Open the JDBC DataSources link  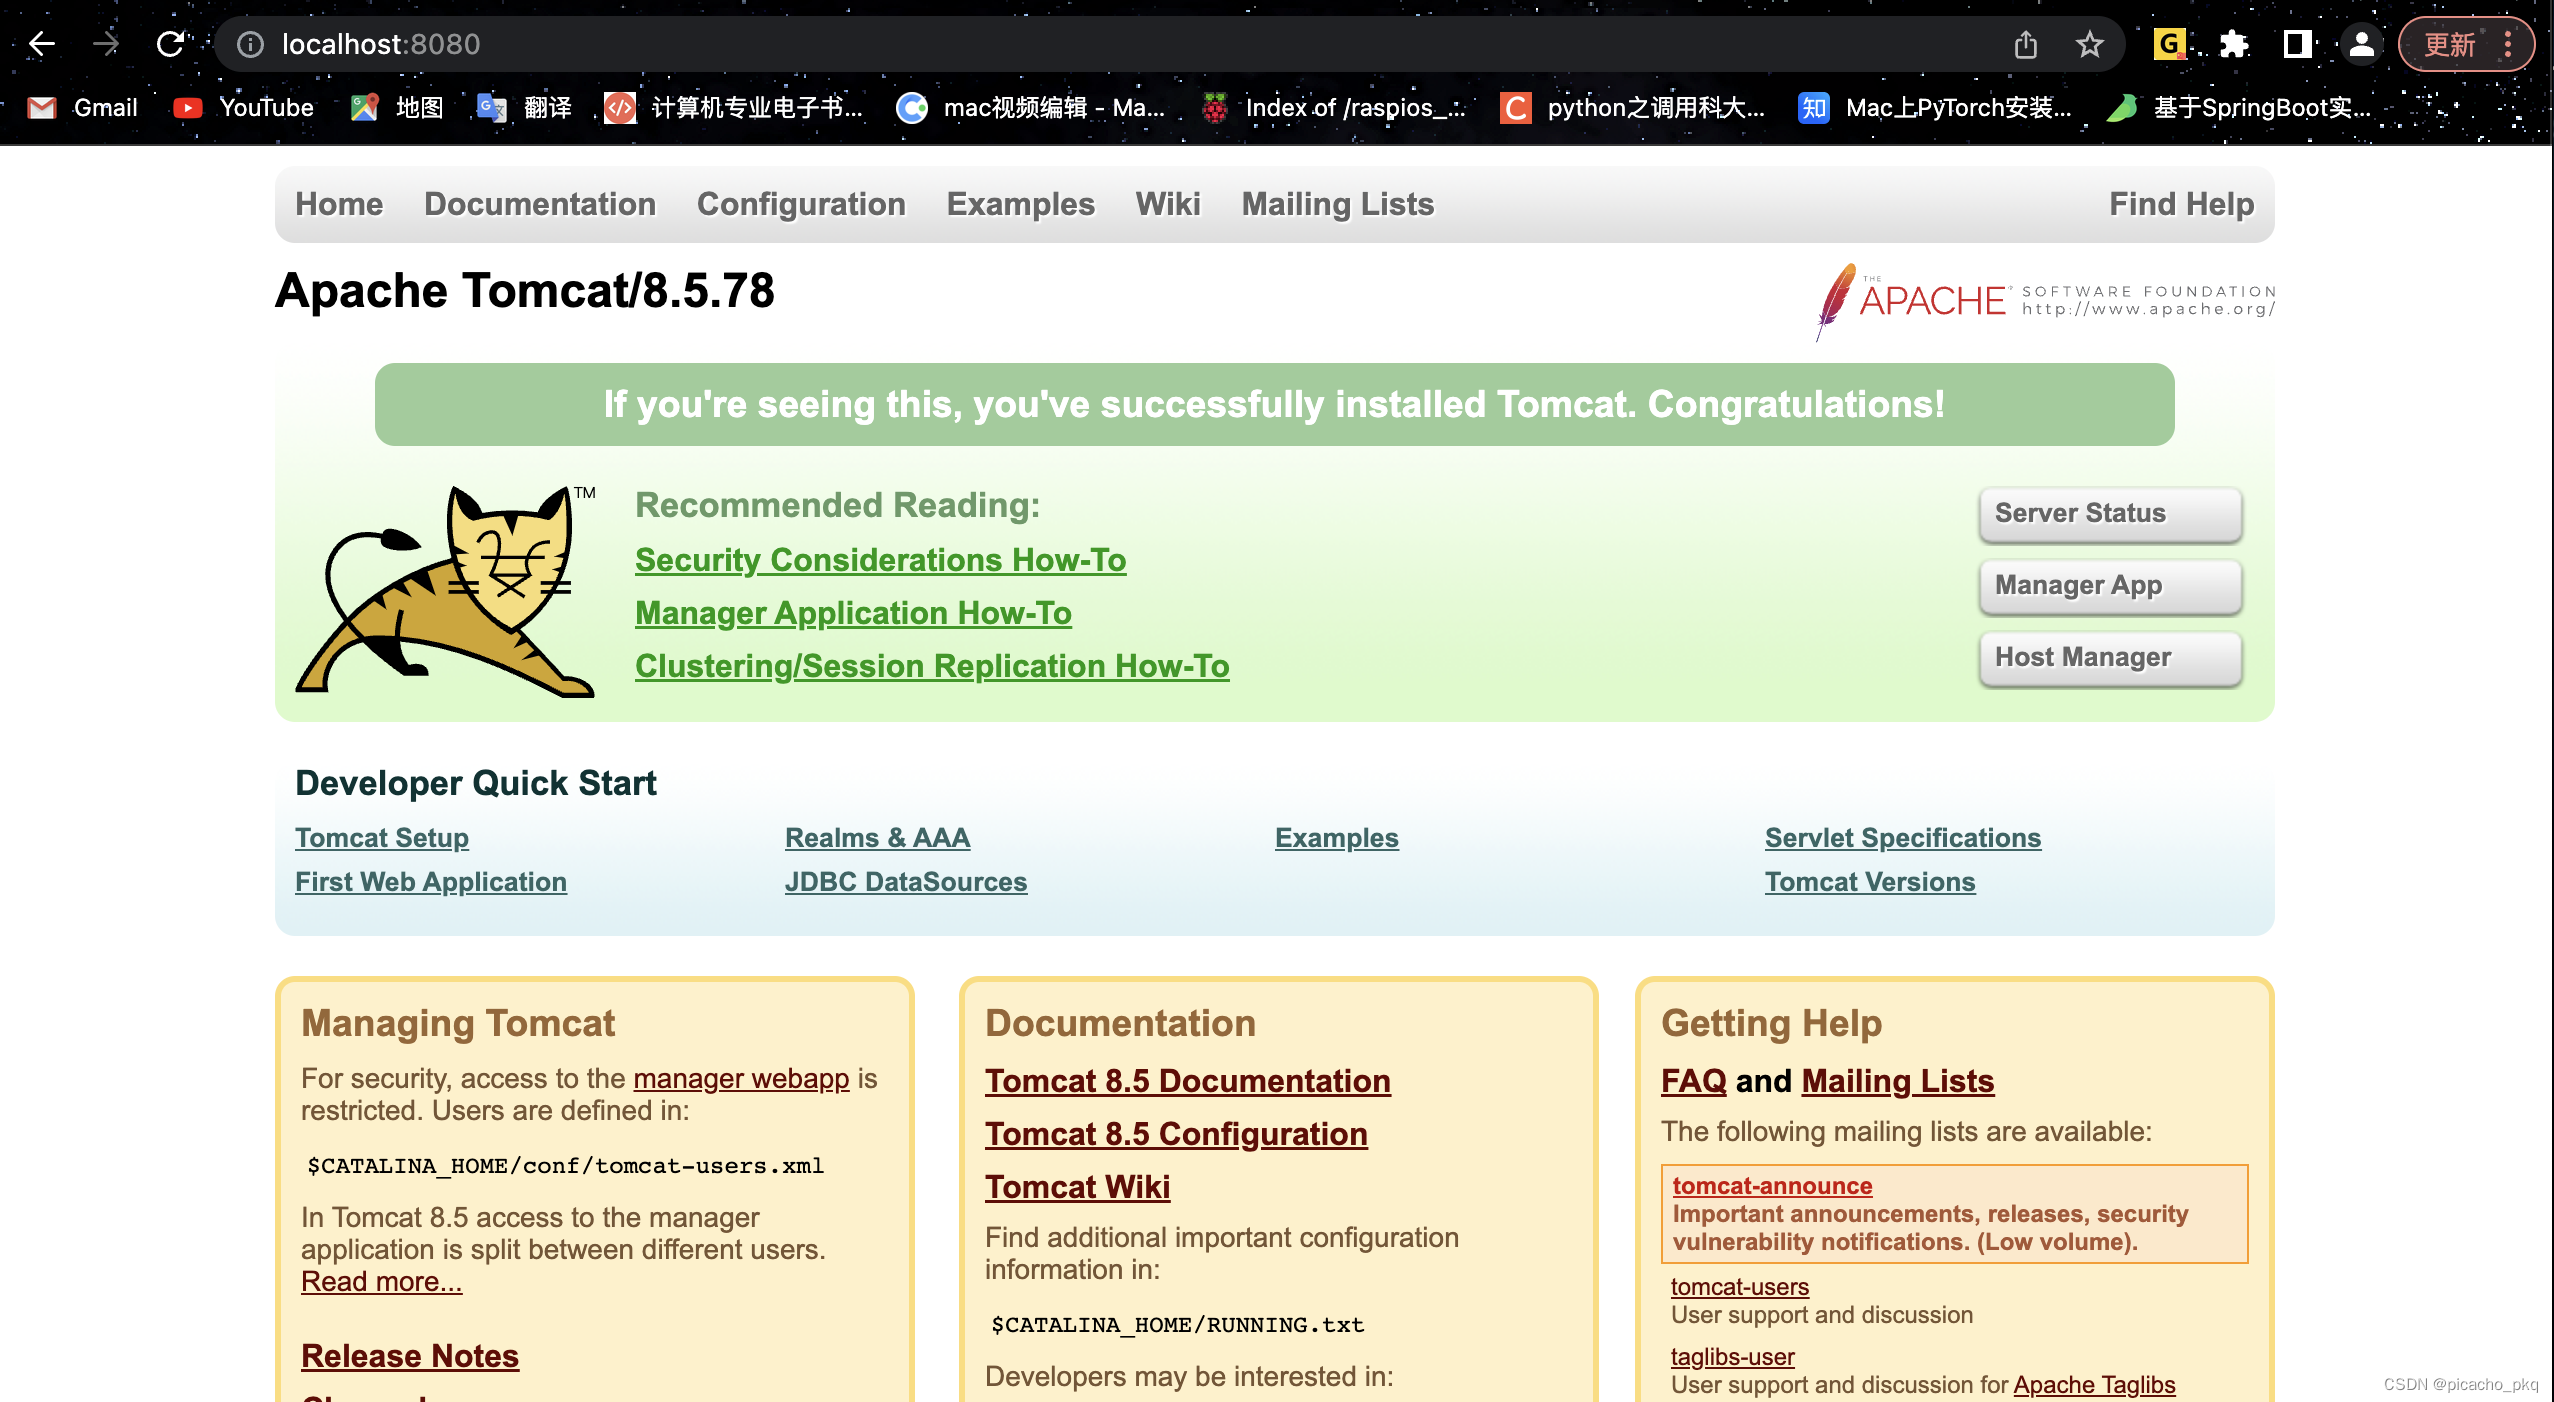905,882
